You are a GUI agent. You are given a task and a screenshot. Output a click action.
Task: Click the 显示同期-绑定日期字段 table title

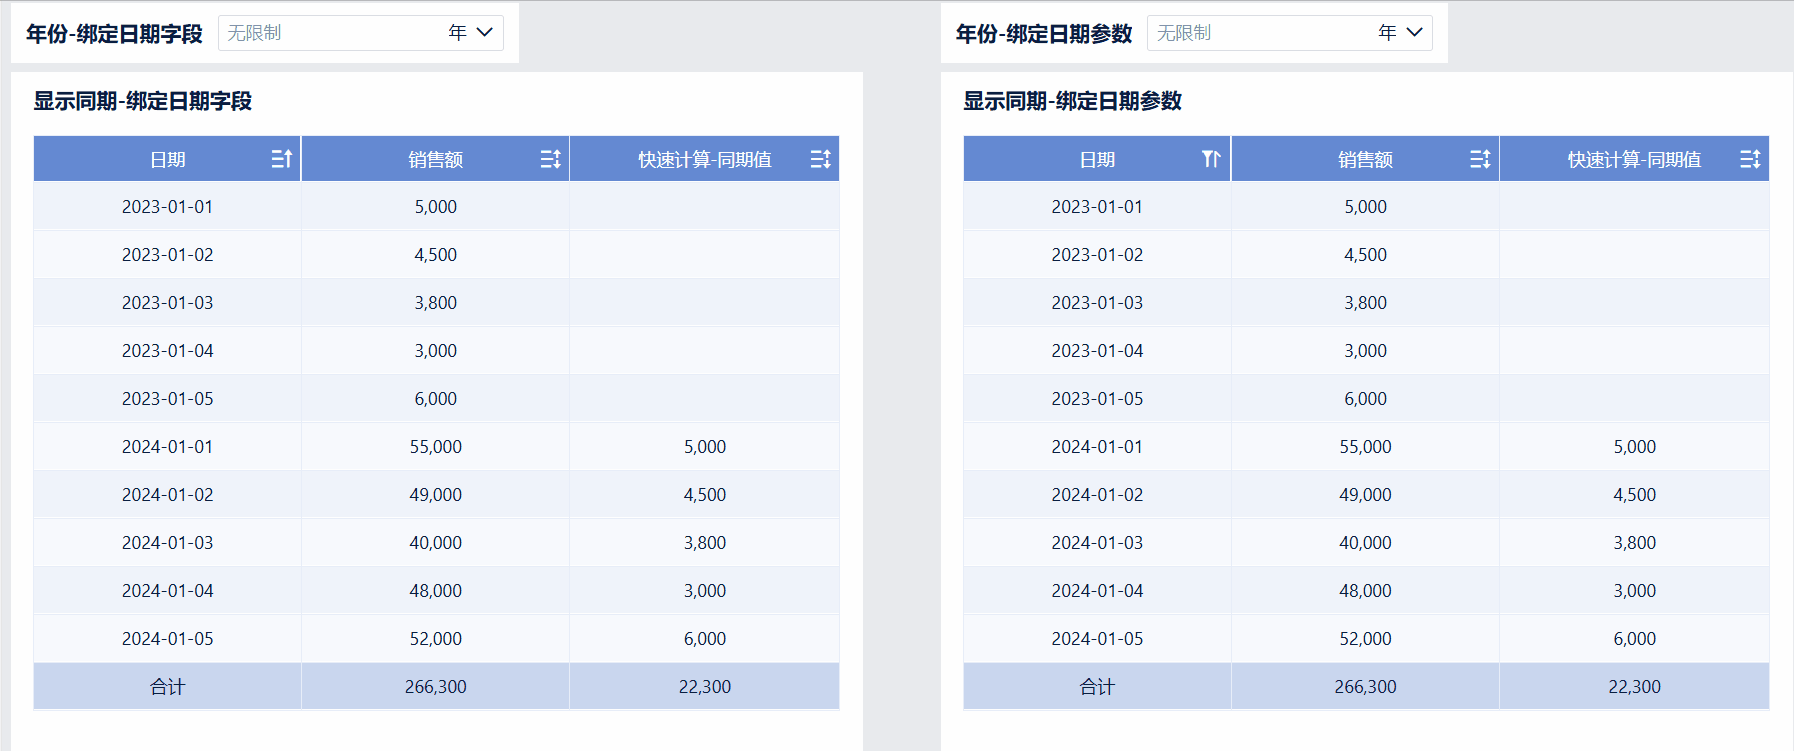tap(143, 101)
